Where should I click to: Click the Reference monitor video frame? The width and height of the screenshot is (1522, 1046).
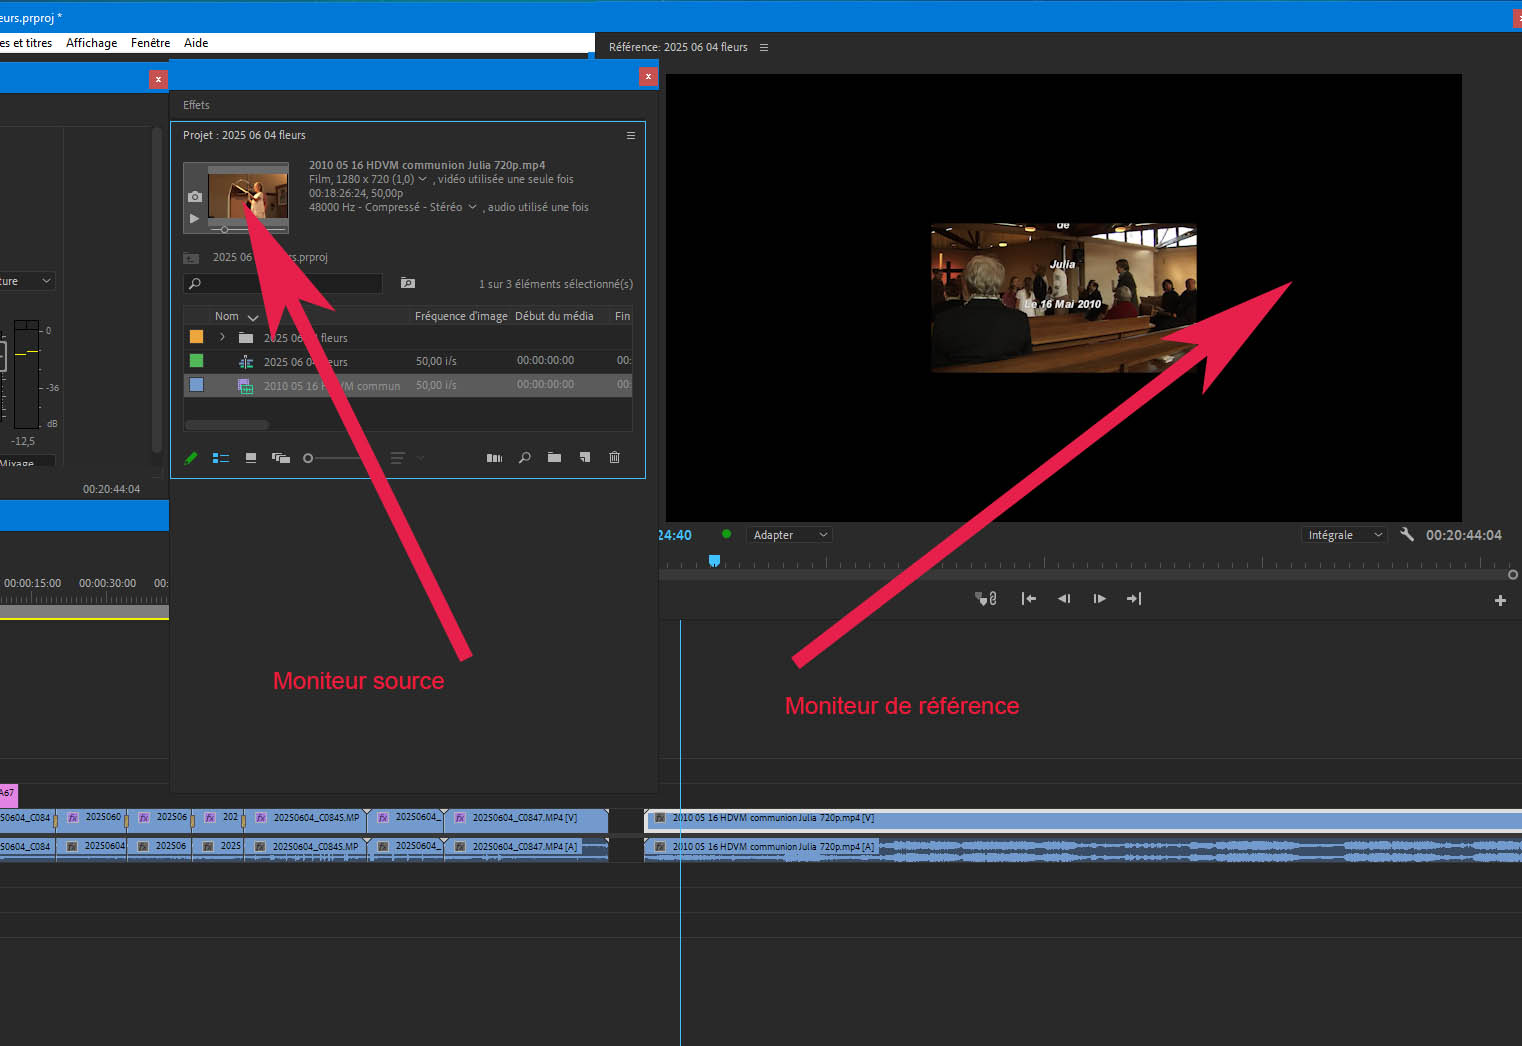click(x=1064, y=298)
